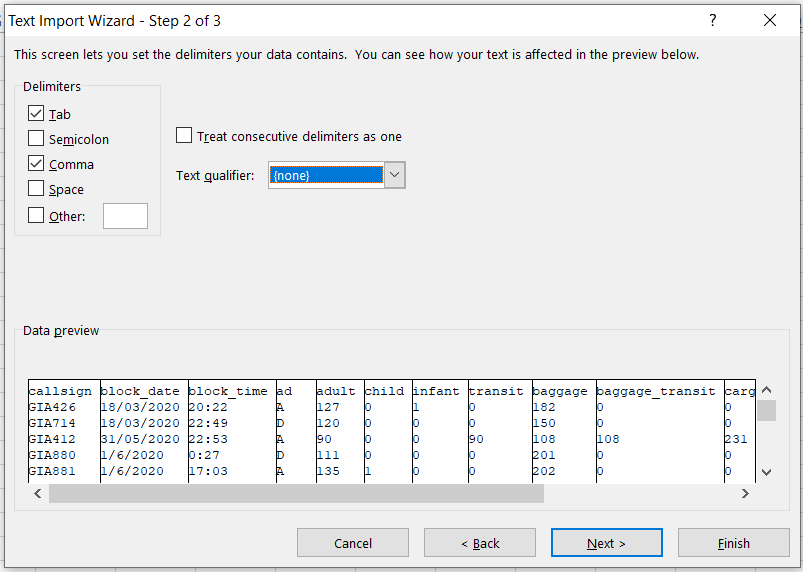The image size is (803, 572).
Task: Click the horizontal scrollbar thumb in preview
Action: coord(296,494)
